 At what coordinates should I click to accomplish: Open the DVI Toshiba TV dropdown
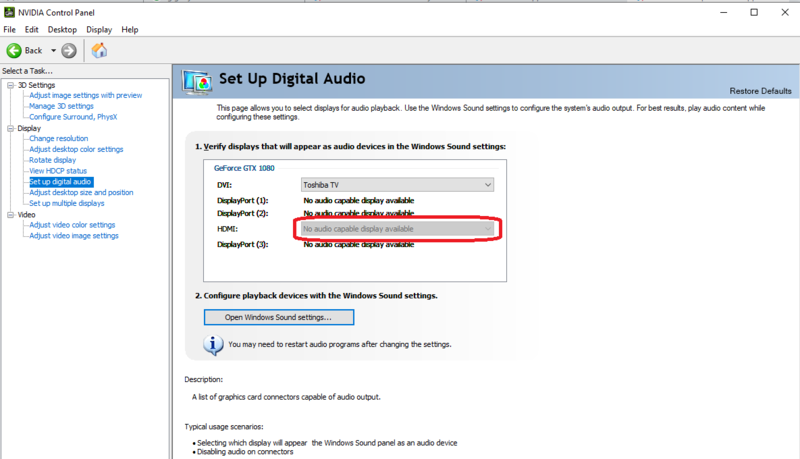(397, 185)
